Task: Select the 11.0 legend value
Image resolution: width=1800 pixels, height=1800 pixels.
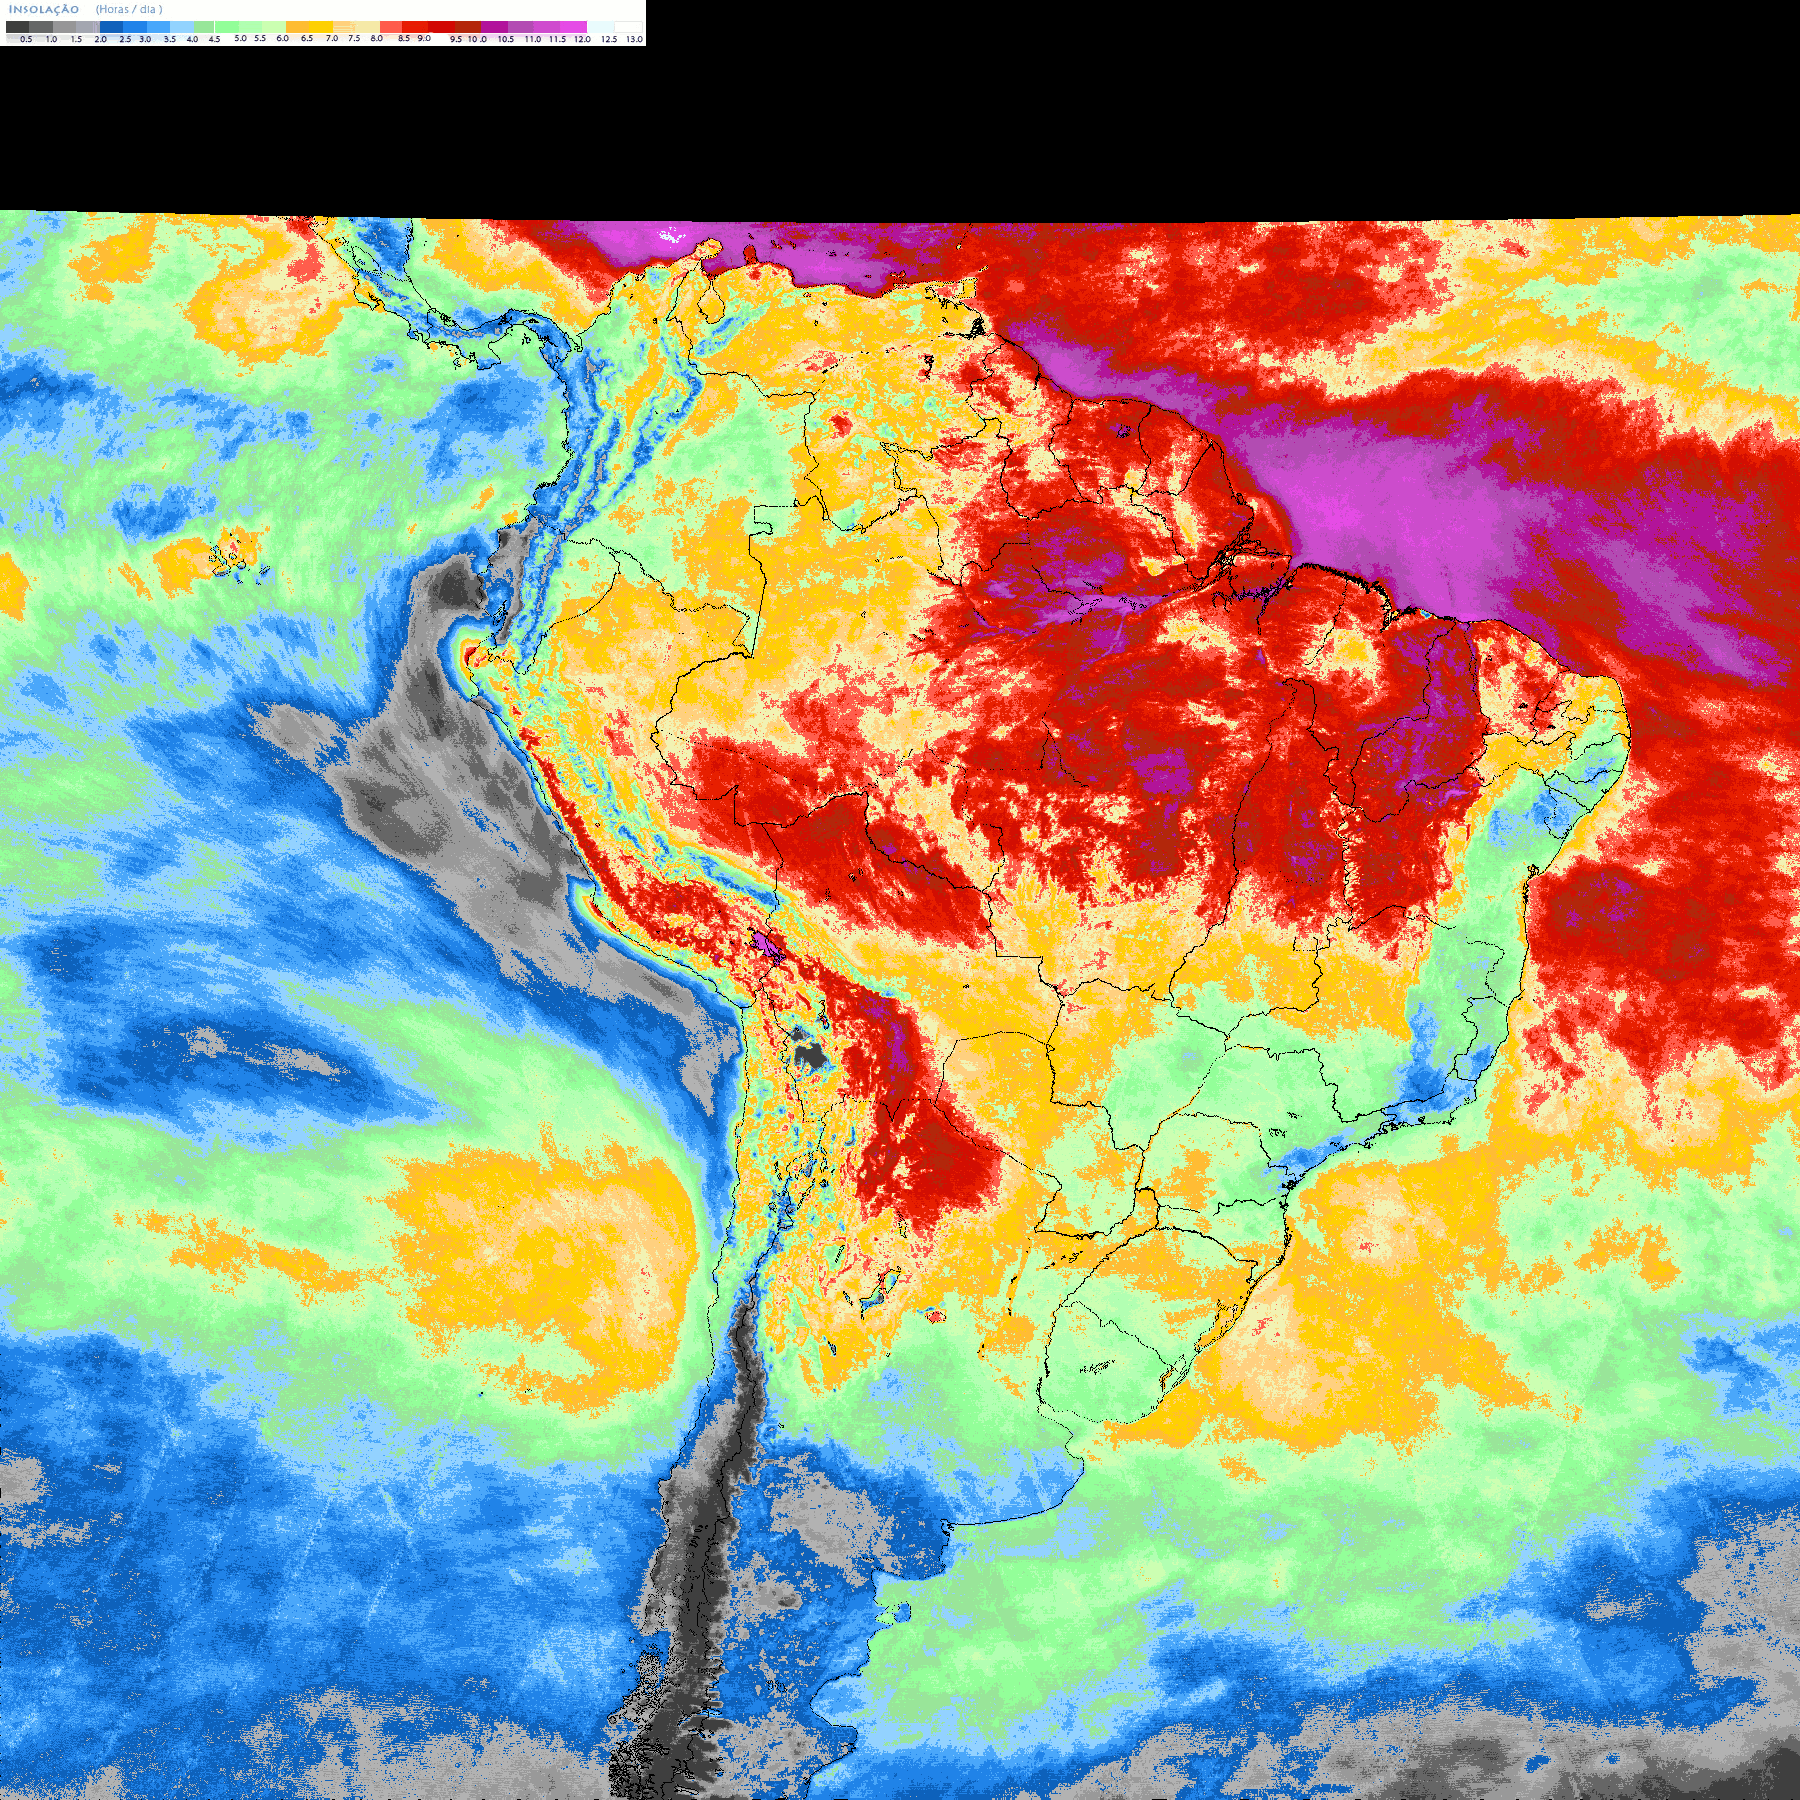Action: click(x=533, y=39)
